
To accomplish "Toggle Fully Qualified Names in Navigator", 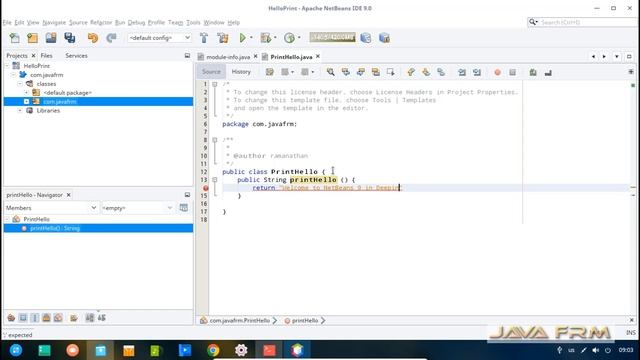I will 73,318.
